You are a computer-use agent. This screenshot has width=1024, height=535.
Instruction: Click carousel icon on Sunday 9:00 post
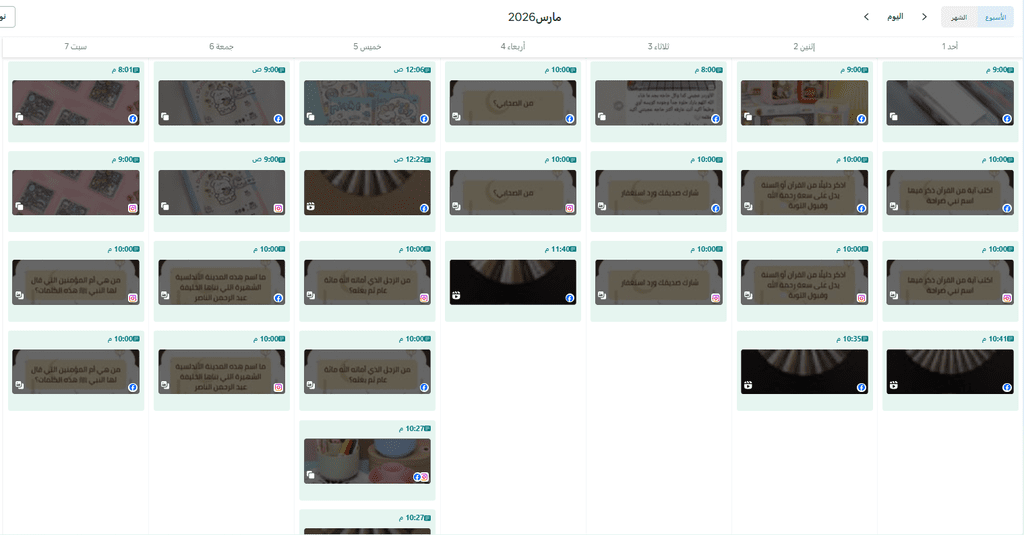tap(893, 117)
